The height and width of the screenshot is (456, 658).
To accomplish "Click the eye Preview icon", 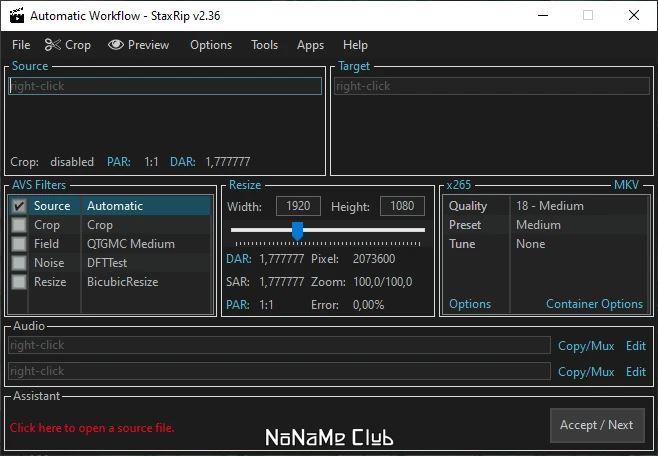I will pos(116,44).
